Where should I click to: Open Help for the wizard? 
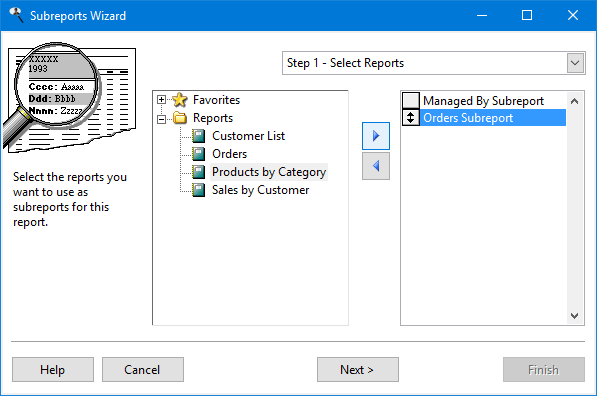coord(53,369)
